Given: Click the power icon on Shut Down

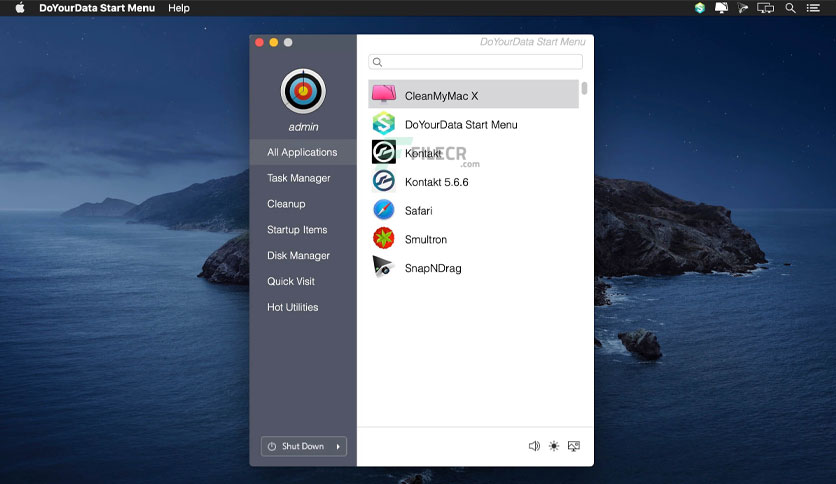Looking at the screenshot, I should (272, 446).
